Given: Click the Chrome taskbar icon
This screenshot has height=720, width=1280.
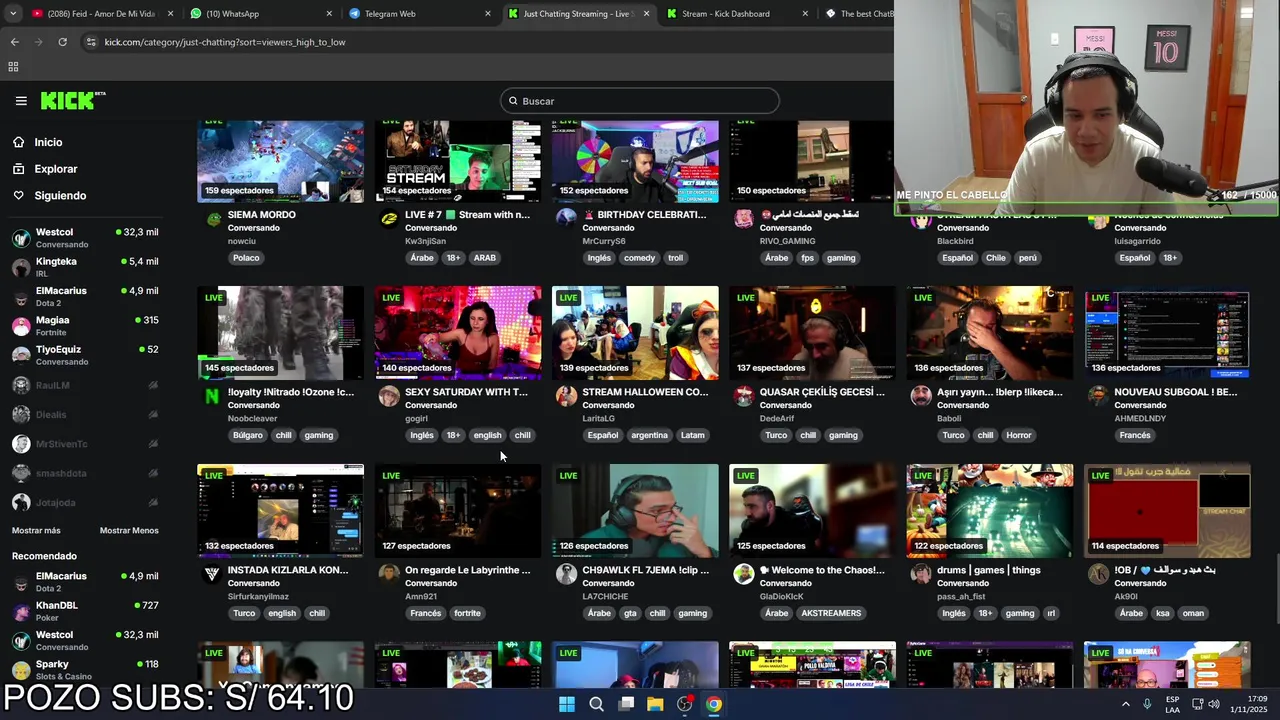Looking at the screenshot, I should click(x=714, y=704).
